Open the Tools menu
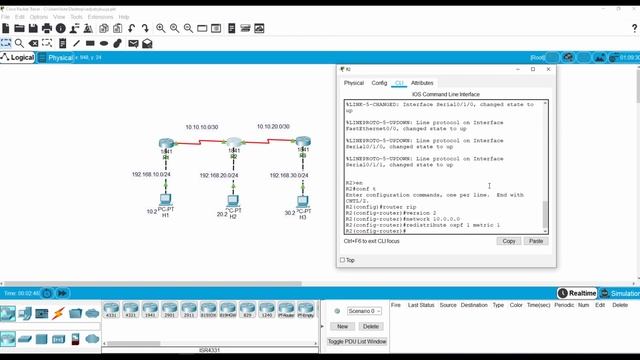 click(76, 17)
